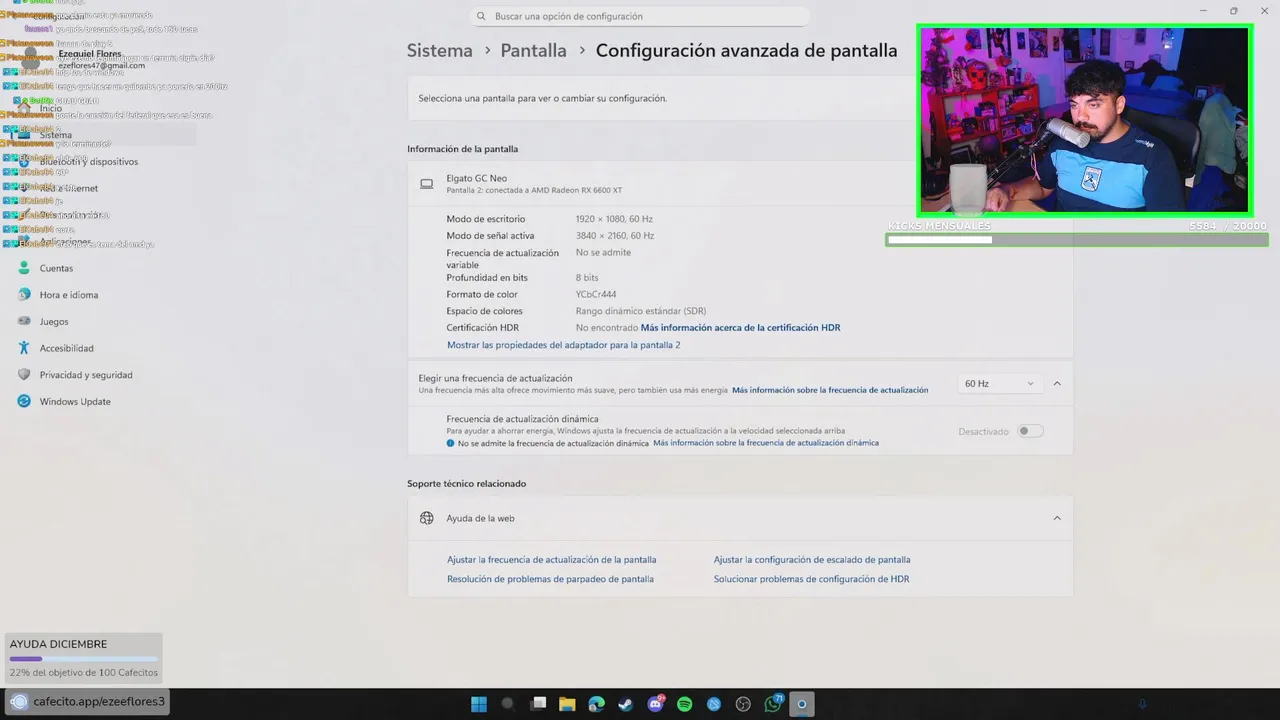1280x720 pixels.
Task: Go back to Pantalla via breadcrumb
Action: click(x=533, y=50)
